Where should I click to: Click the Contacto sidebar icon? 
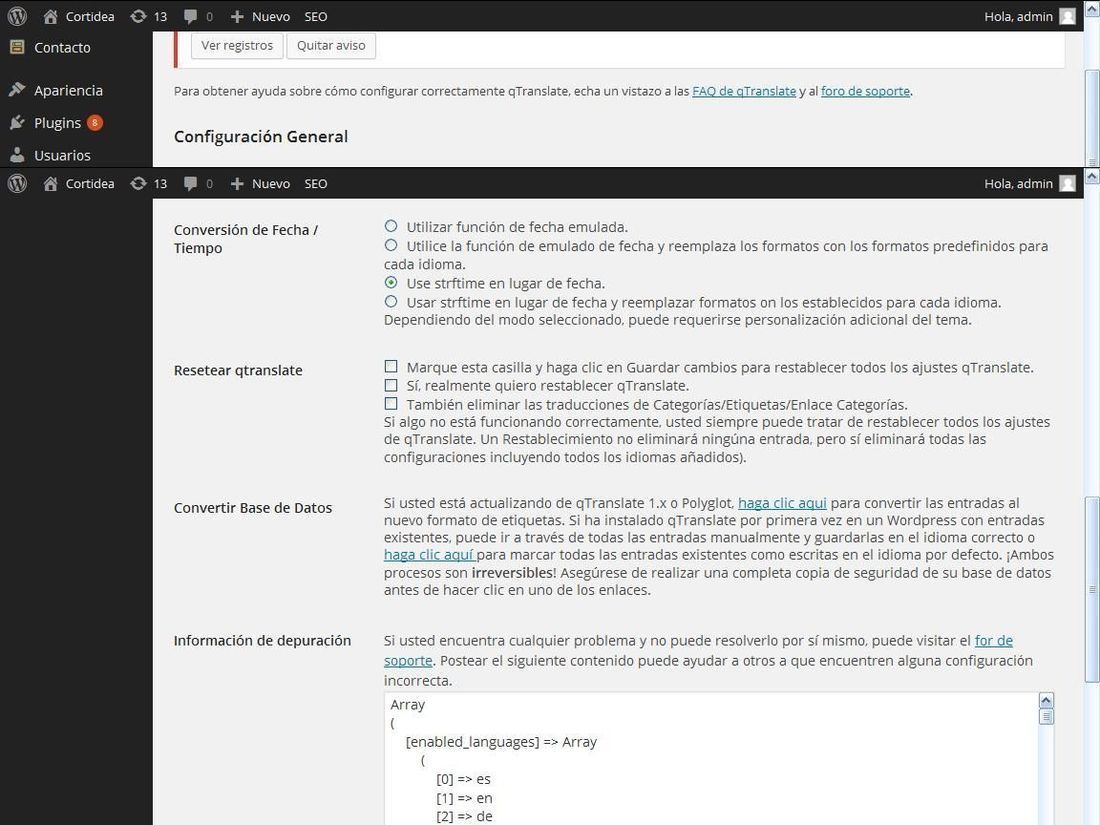pos(17,47)
